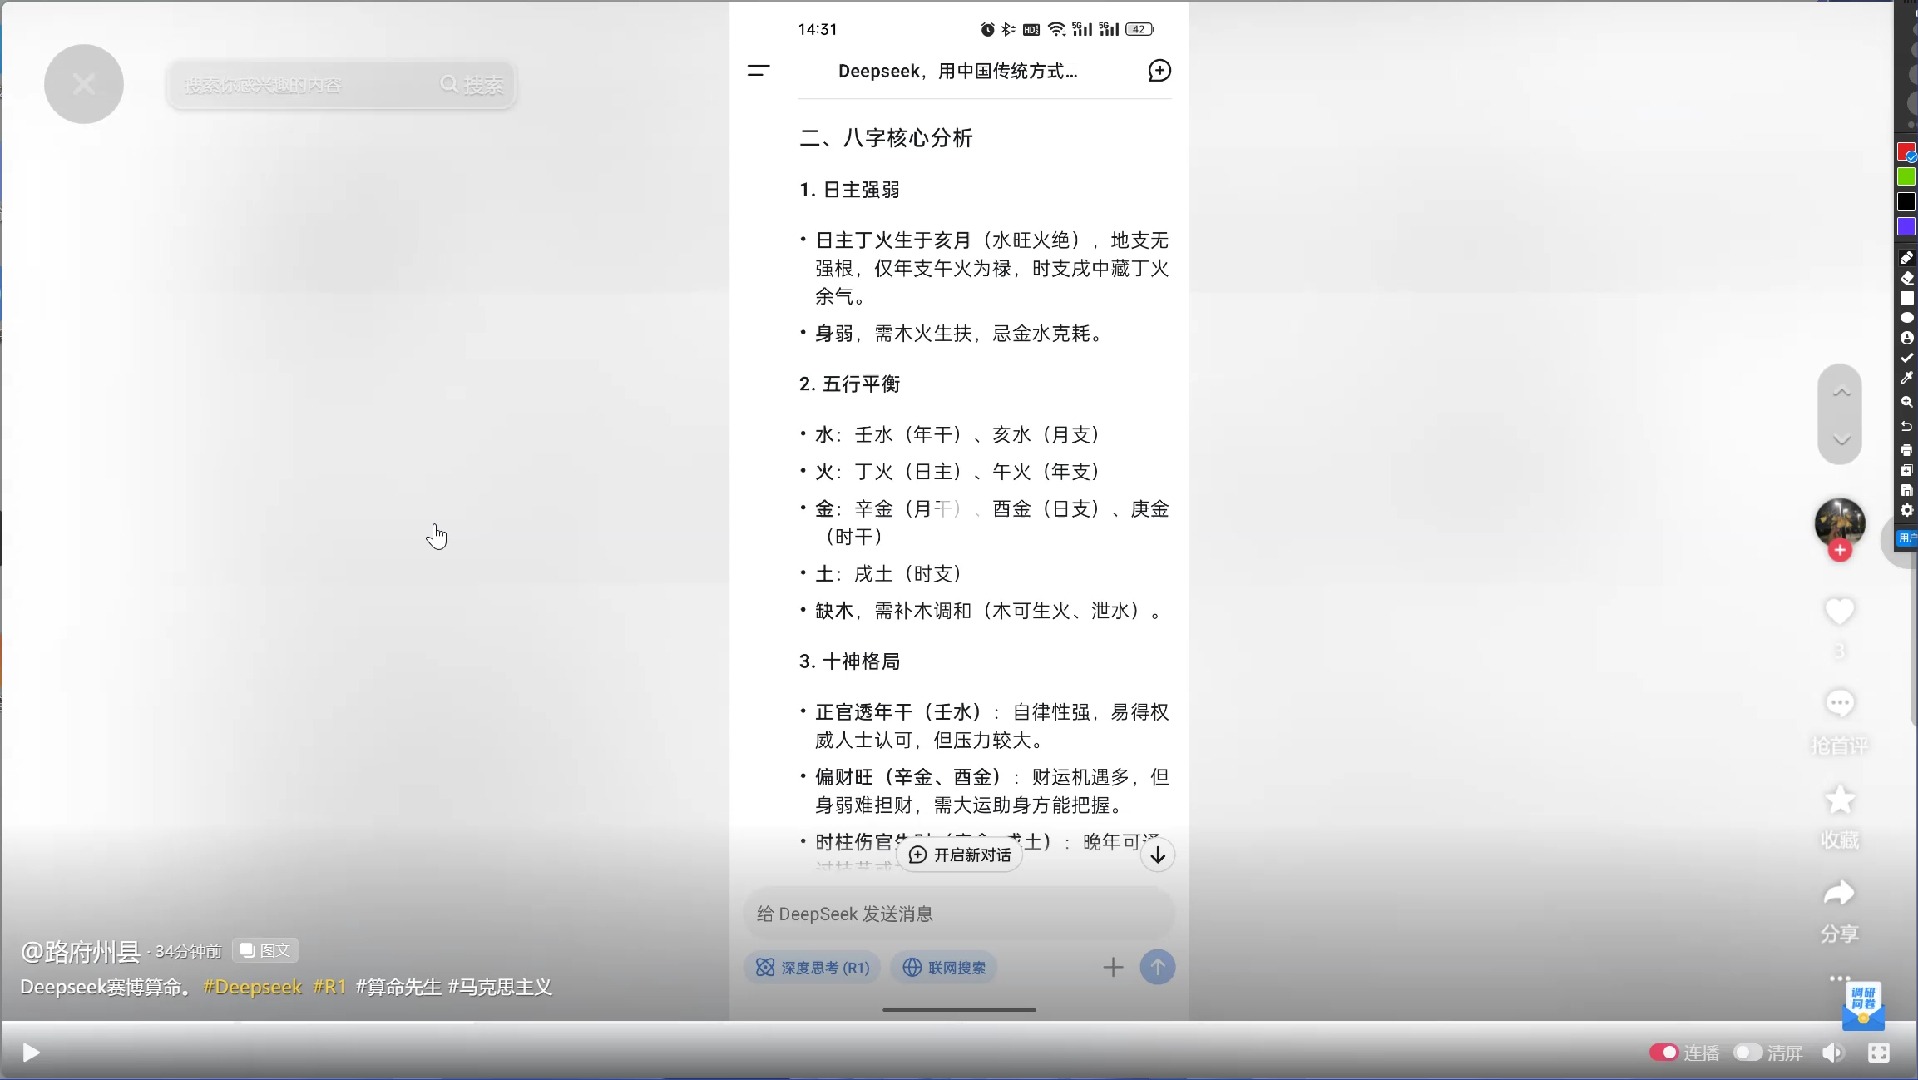Toggle the 连播 autoplay switch

[1664, 1053]
